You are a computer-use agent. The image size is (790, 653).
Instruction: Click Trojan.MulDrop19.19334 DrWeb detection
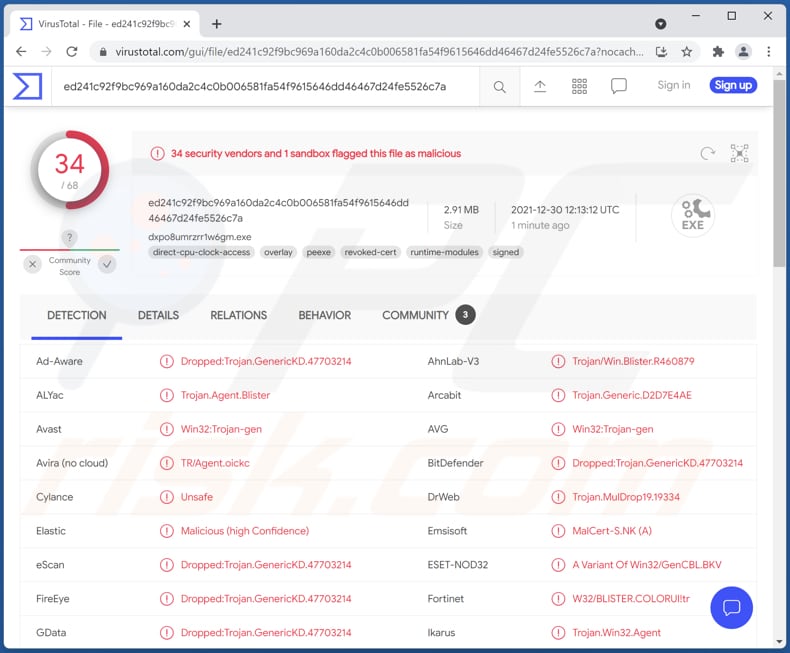(x=626, y=497)
